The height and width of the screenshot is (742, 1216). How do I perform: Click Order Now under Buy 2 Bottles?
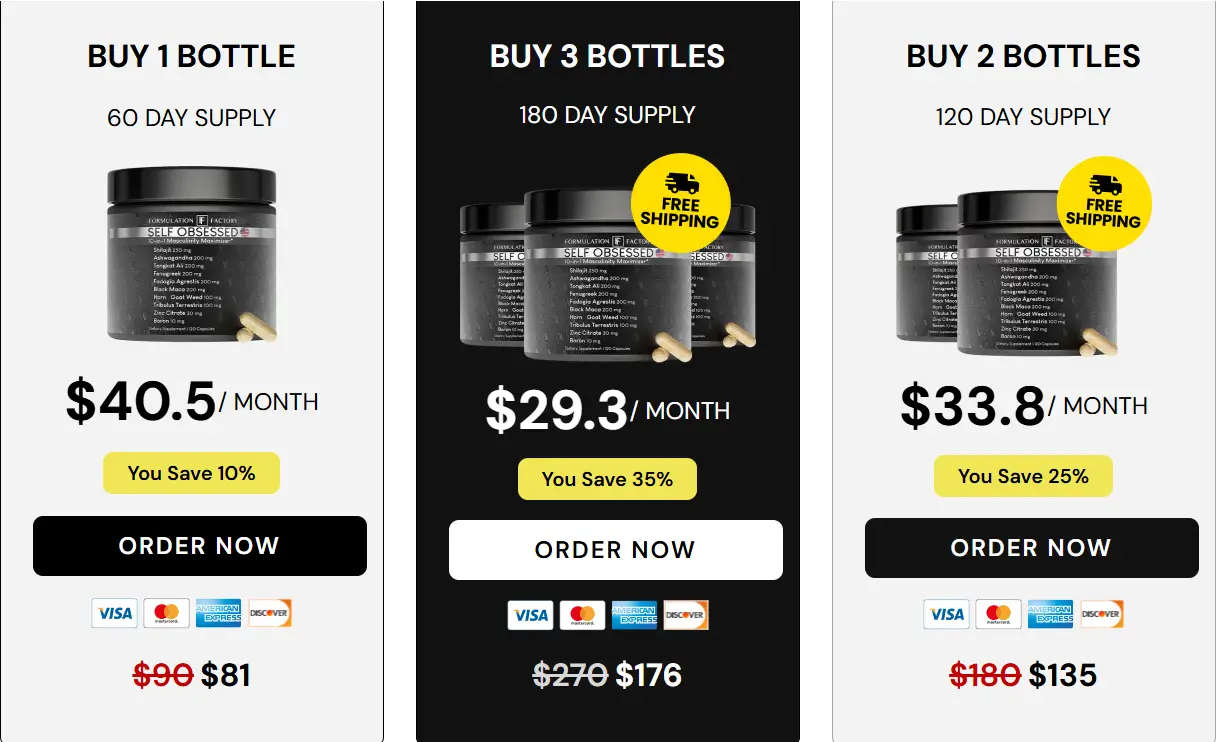tap(1032, 548)
